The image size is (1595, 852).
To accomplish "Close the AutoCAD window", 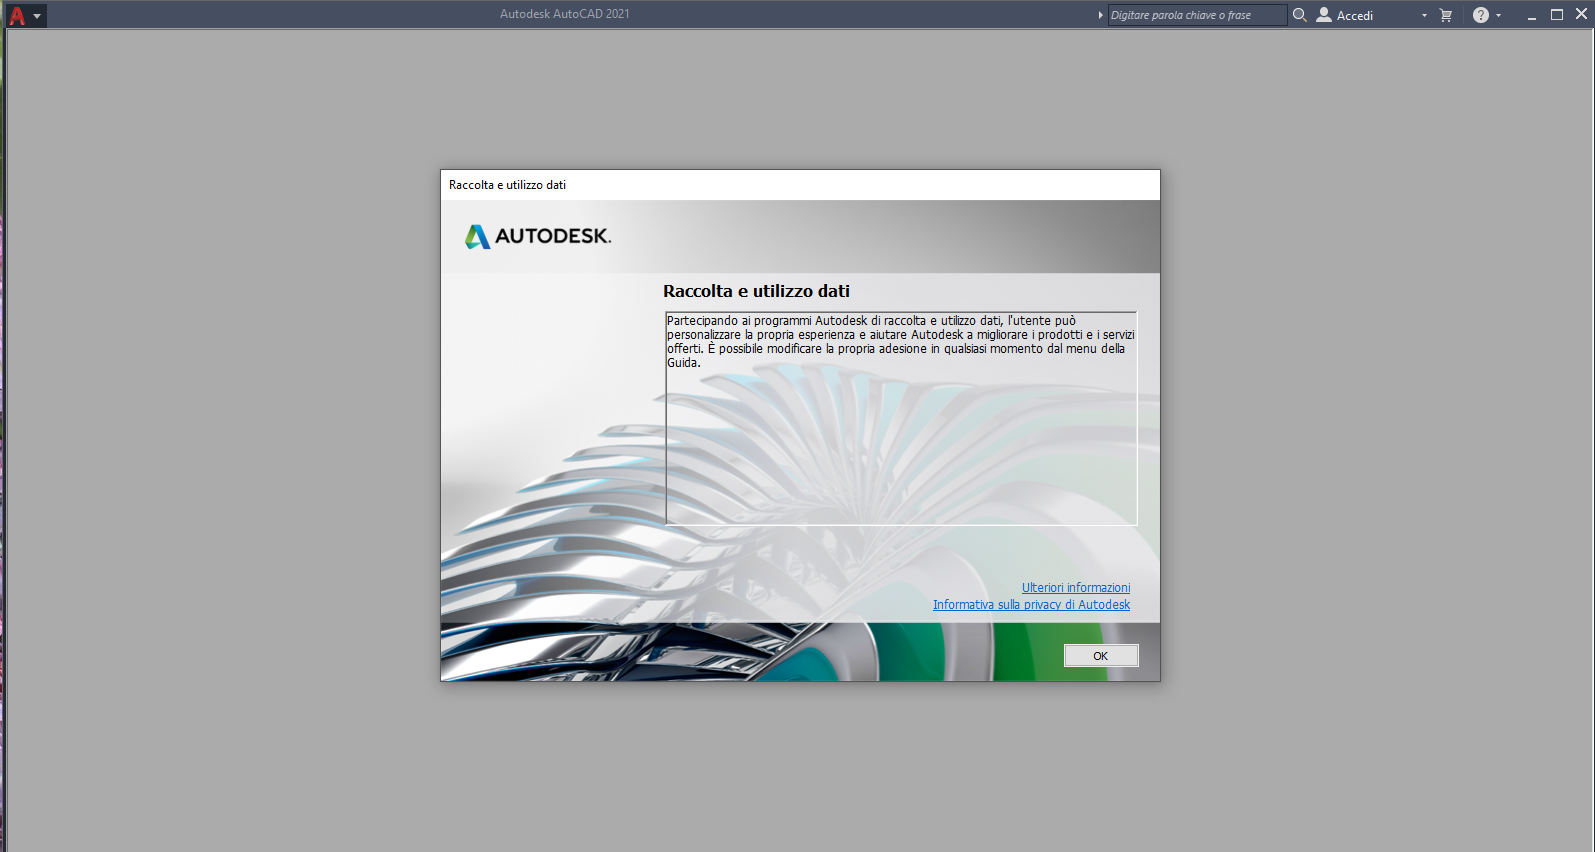I will tap(1582, 15).
